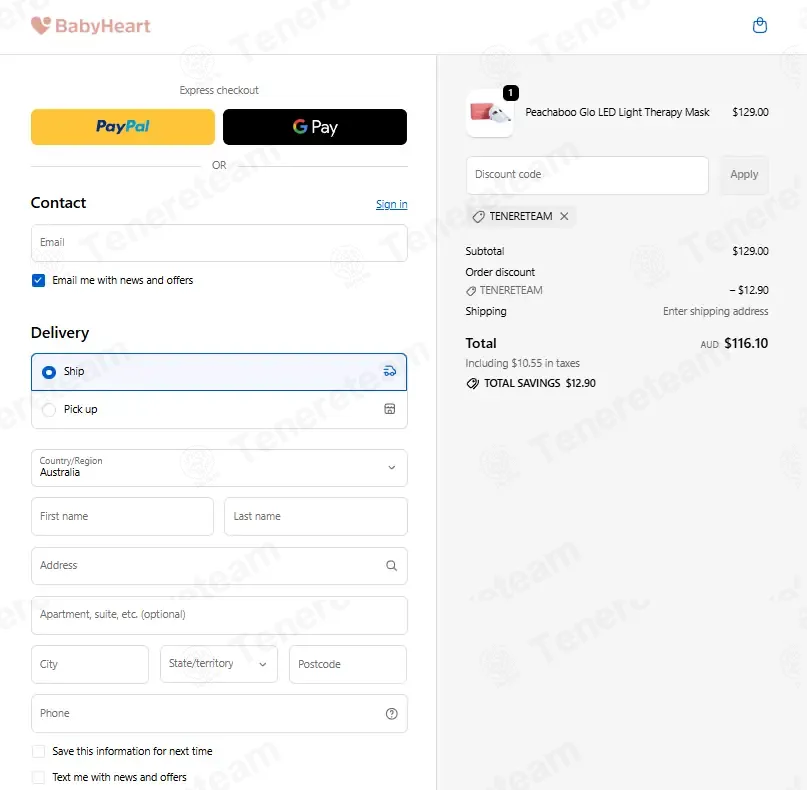Focus the Email input field

tap(219, 243)
